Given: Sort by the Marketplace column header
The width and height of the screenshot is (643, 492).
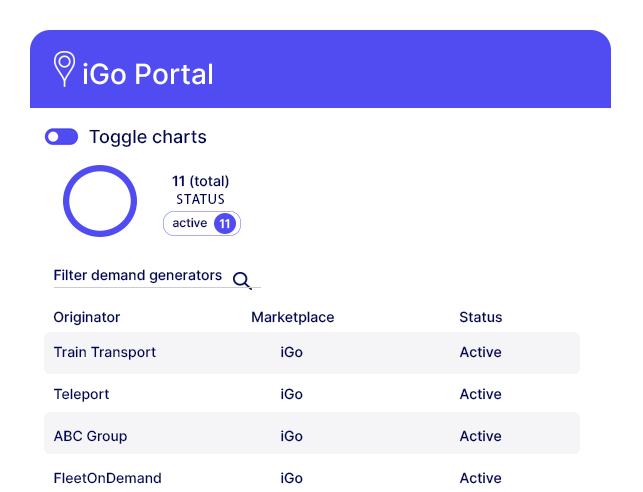Looking at the screenshot, I should [x=292, y=317].
